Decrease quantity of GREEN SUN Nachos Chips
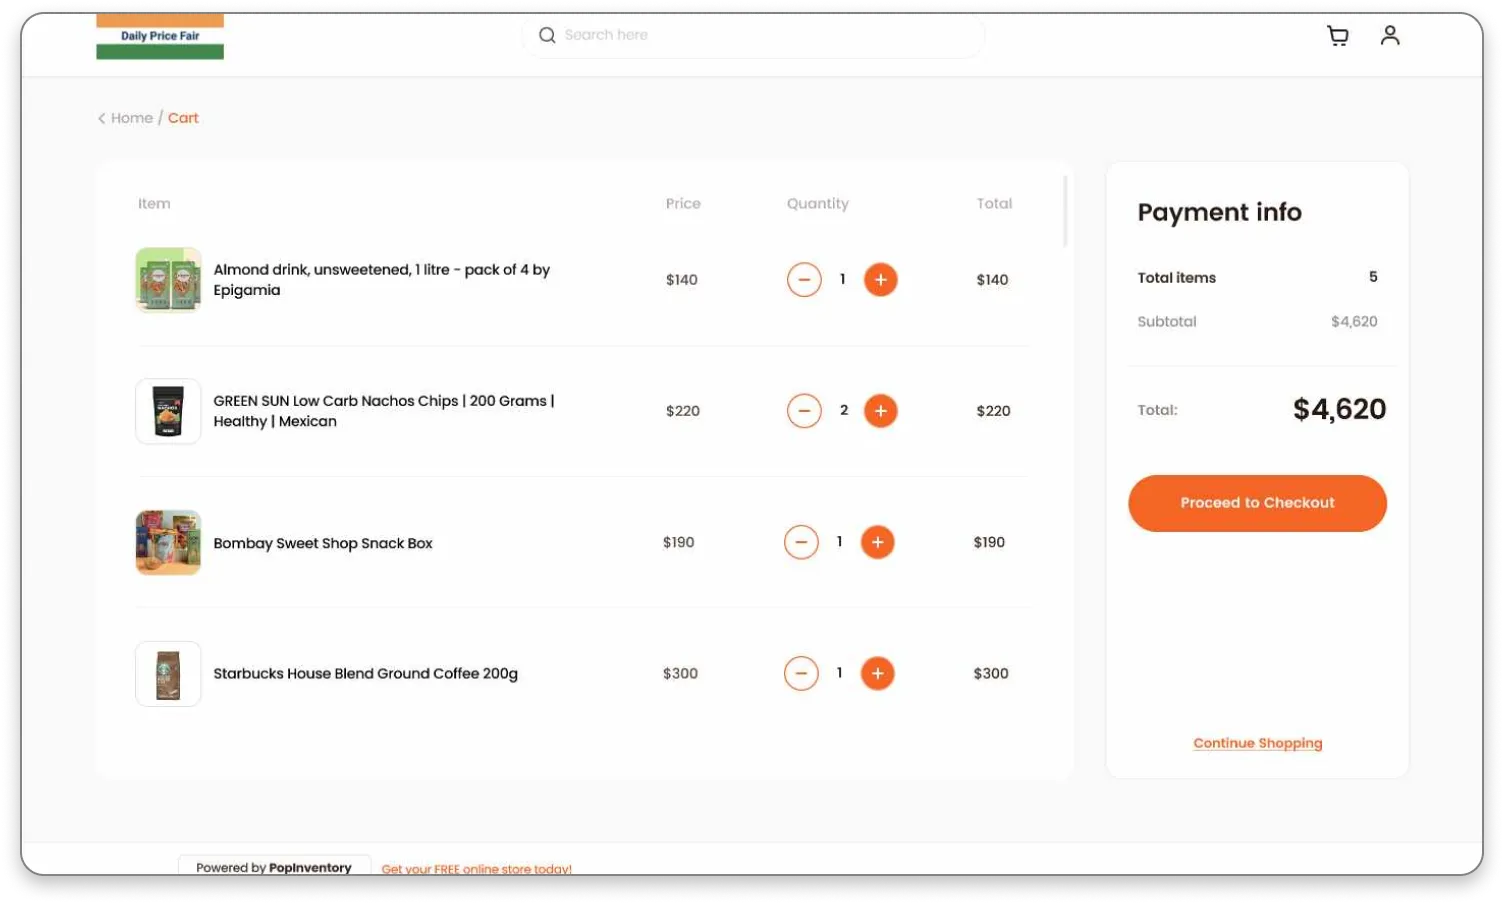Screen dimensions: 1504x904 804,411
